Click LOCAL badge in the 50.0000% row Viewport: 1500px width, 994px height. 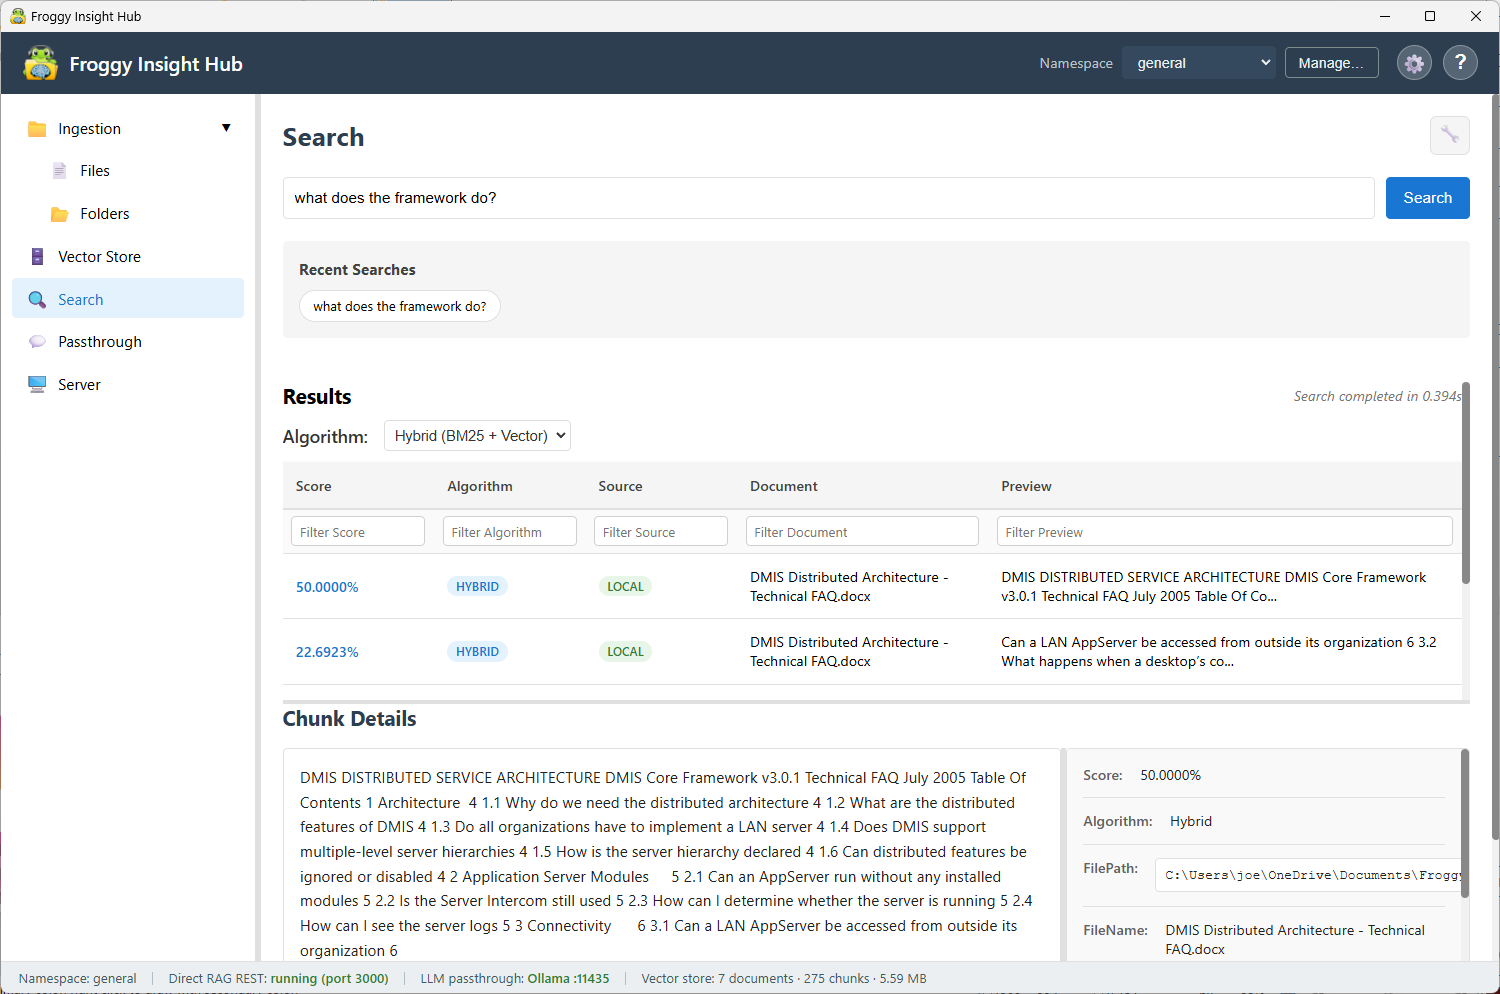(625, 587)
